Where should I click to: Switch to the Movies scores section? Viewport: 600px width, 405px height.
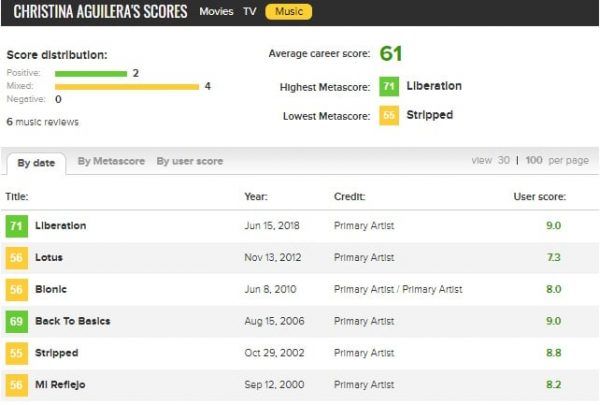[216, 12]
